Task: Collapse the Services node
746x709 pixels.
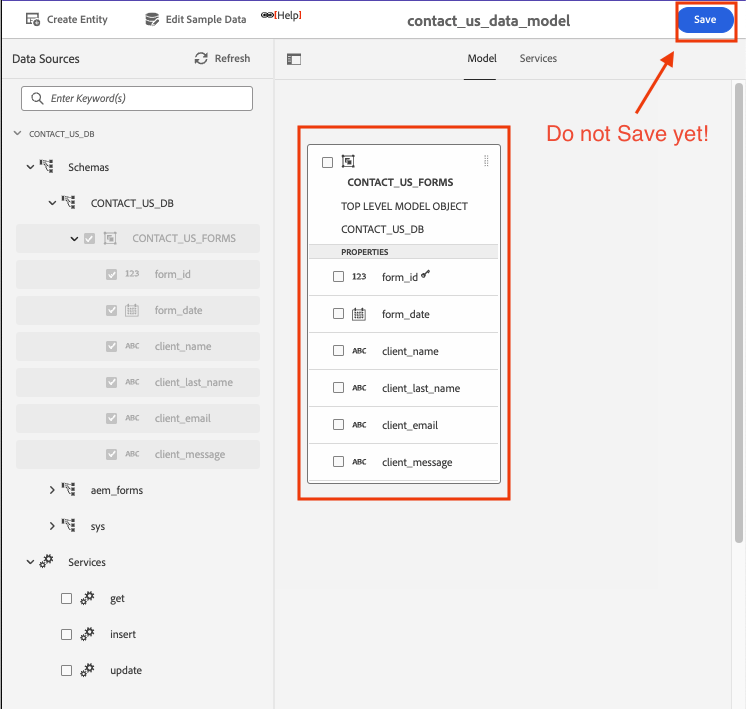Action: coord(30,562)
